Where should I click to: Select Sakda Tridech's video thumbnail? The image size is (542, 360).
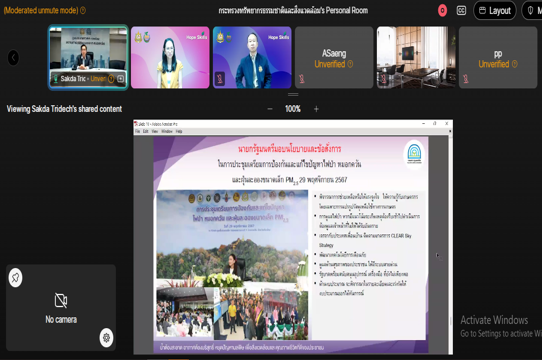(88, 57)
